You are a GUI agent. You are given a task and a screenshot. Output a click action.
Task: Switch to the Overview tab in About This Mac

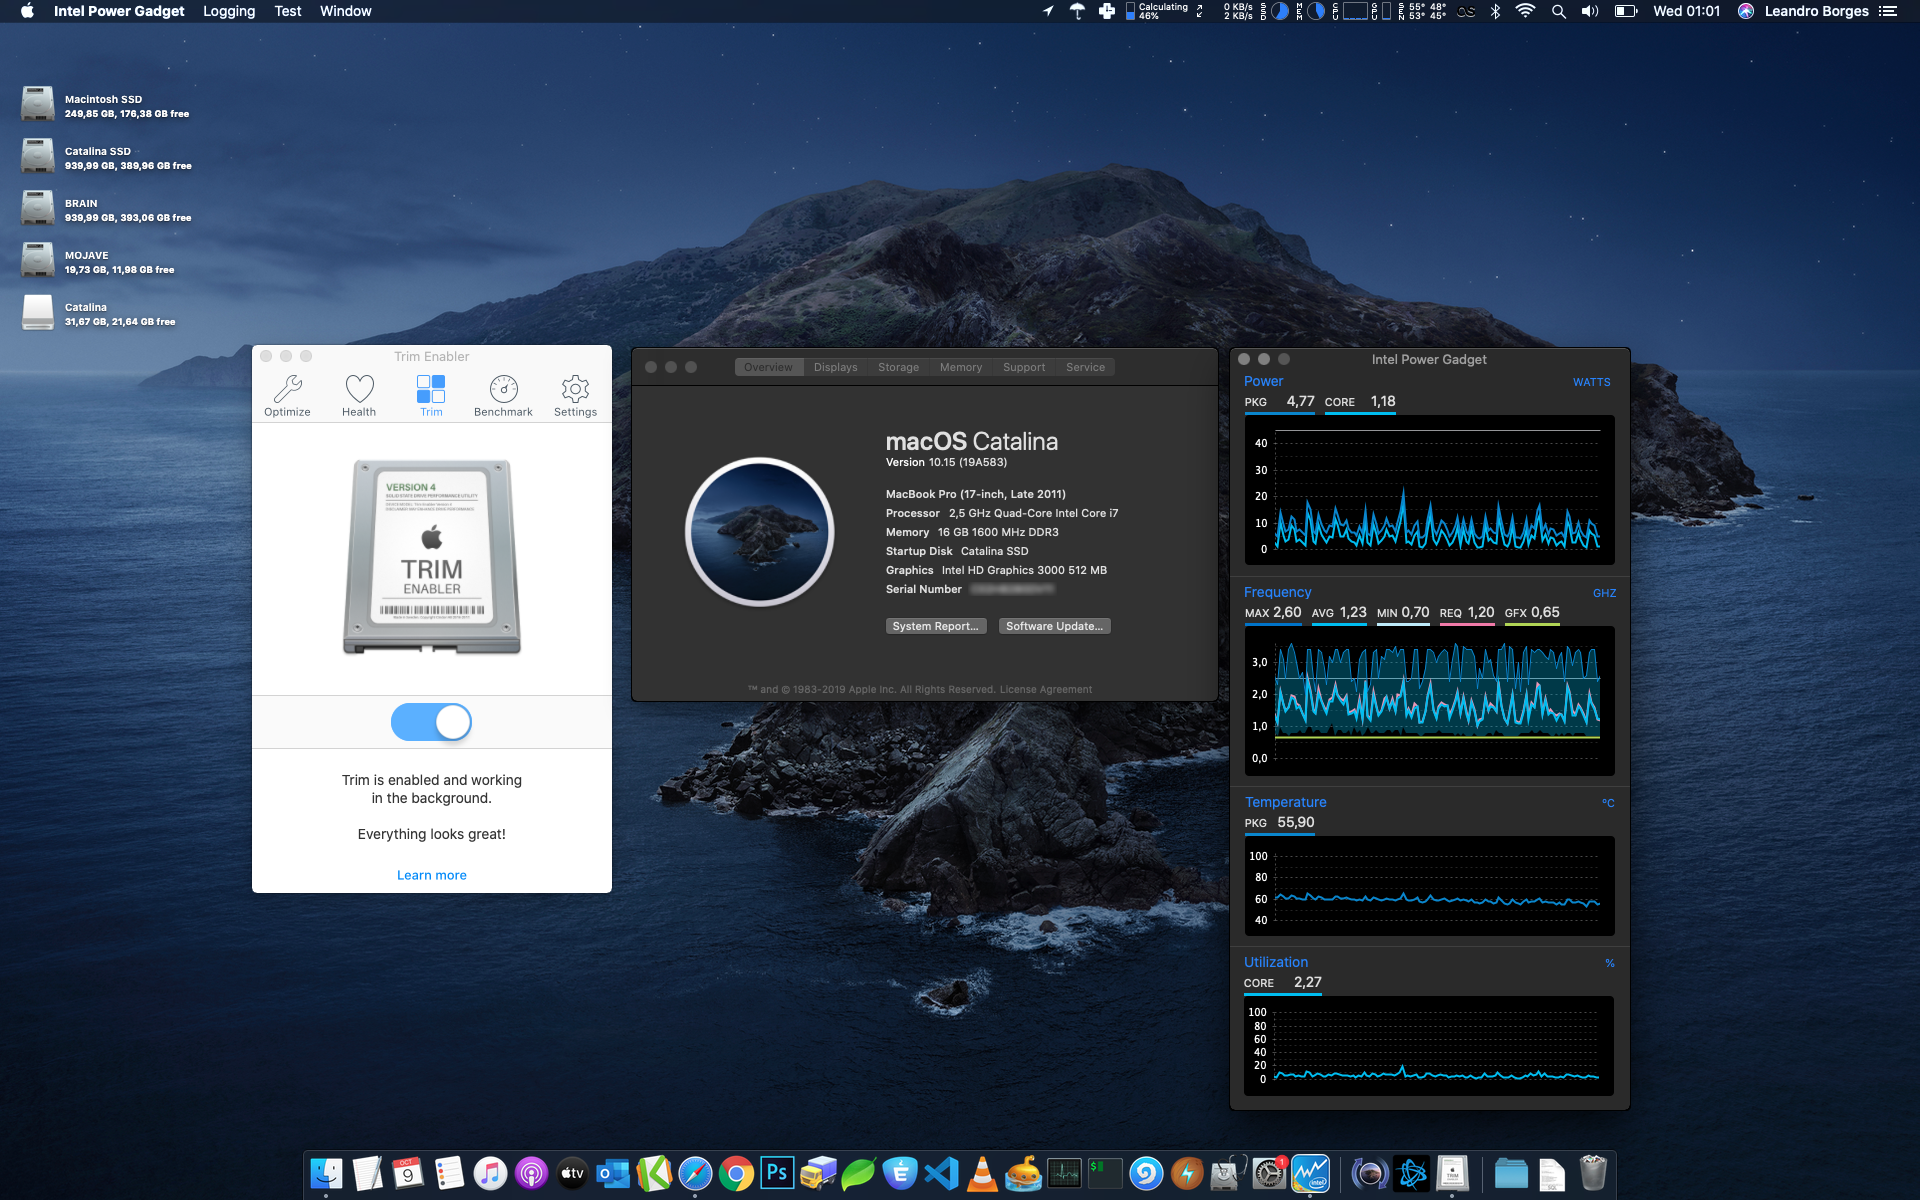point(768,367)
